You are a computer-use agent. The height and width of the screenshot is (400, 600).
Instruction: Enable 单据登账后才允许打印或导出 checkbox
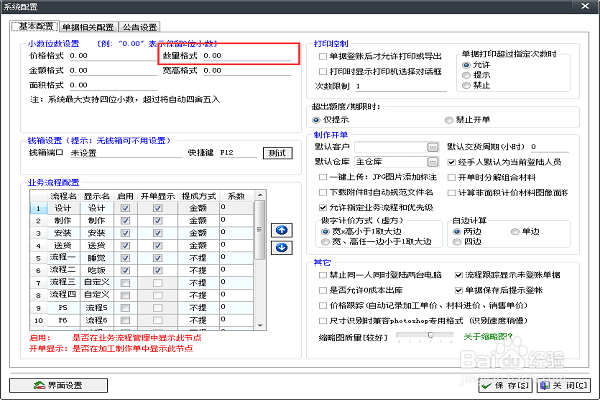(x=323, y=57)
